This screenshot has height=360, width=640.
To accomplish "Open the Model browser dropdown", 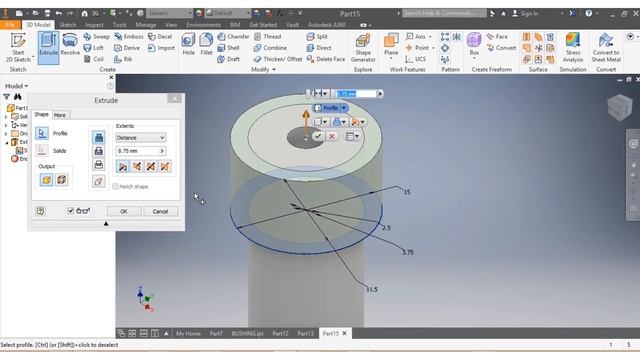I will coord(16,86).
